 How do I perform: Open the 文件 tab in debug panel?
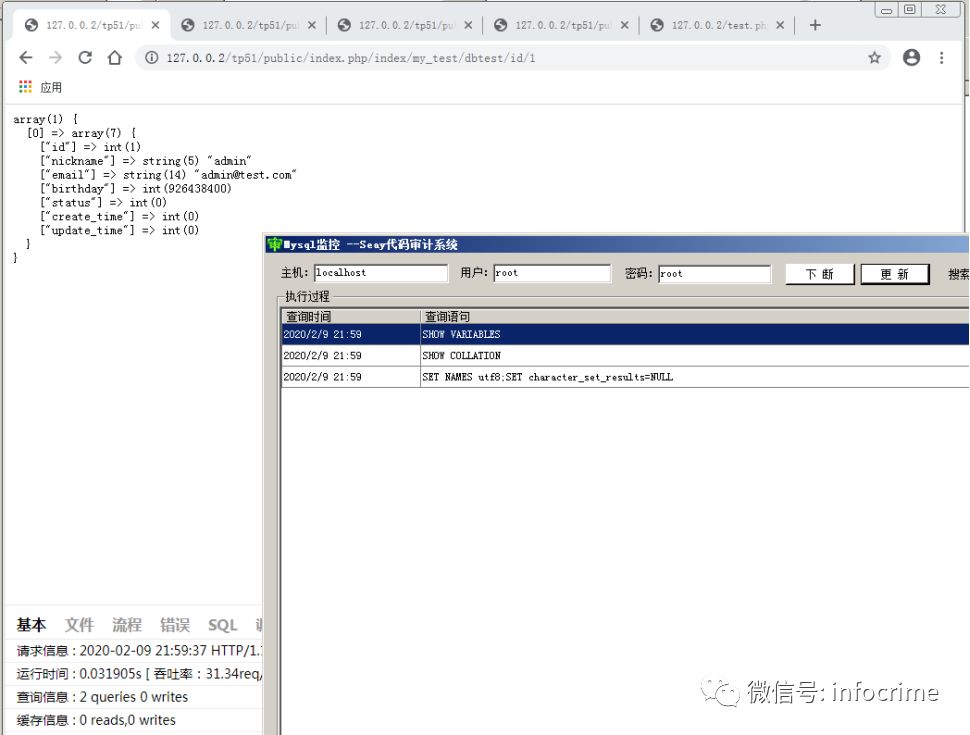[x=79, y=625]
